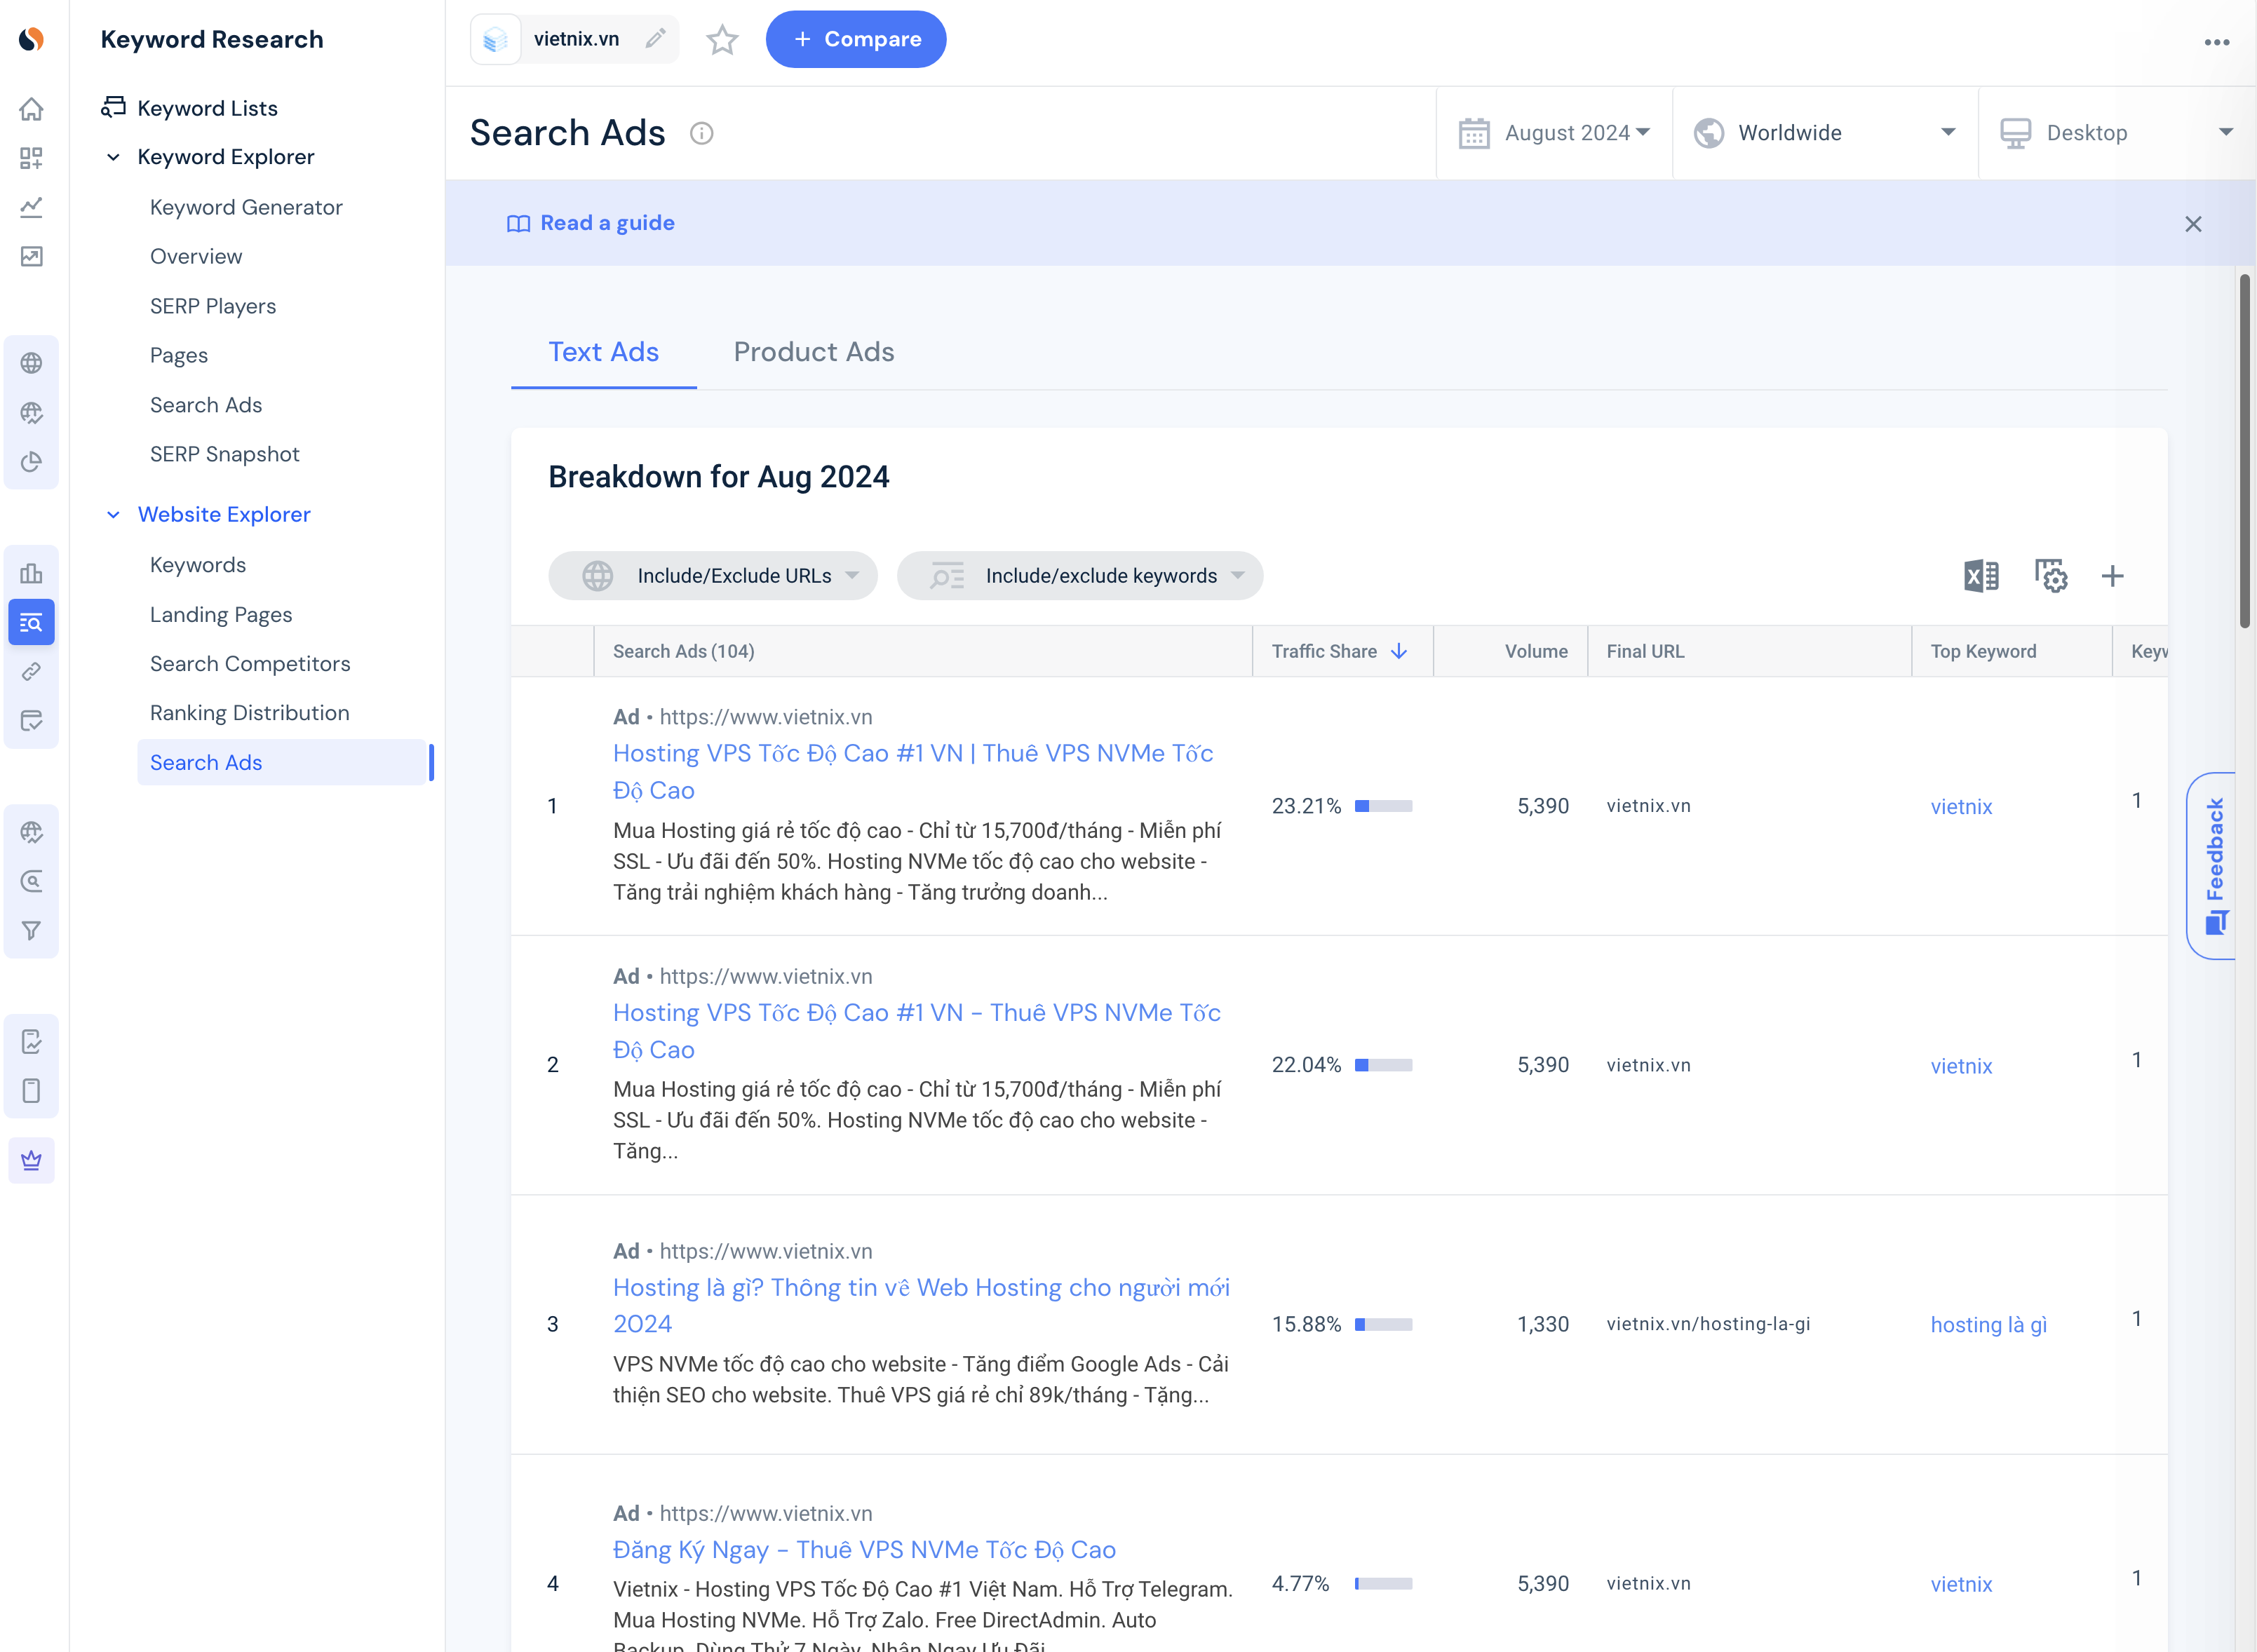This screenshot has width=2257, height=1652.
Task: Open Landing Pages in sidebar
Action: click(221, 615)
